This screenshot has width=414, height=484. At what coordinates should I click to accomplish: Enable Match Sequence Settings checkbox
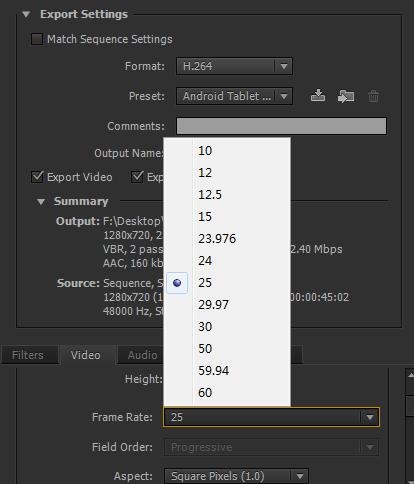point(37,39)
